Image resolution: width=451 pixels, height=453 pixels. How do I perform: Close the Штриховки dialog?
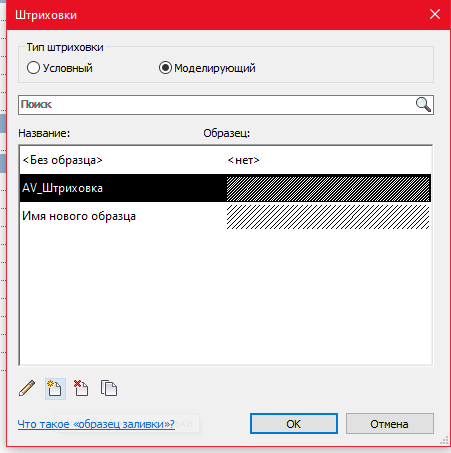tap(435, 14)
